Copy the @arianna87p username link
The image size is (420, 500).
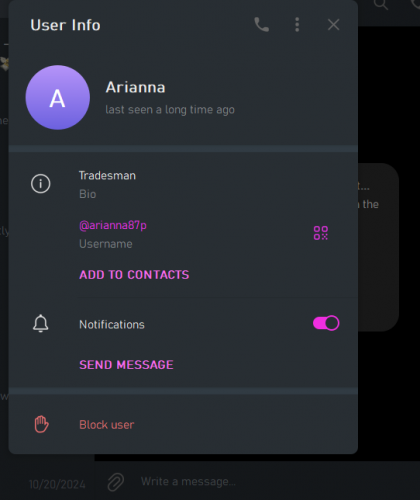click(113, 226)
